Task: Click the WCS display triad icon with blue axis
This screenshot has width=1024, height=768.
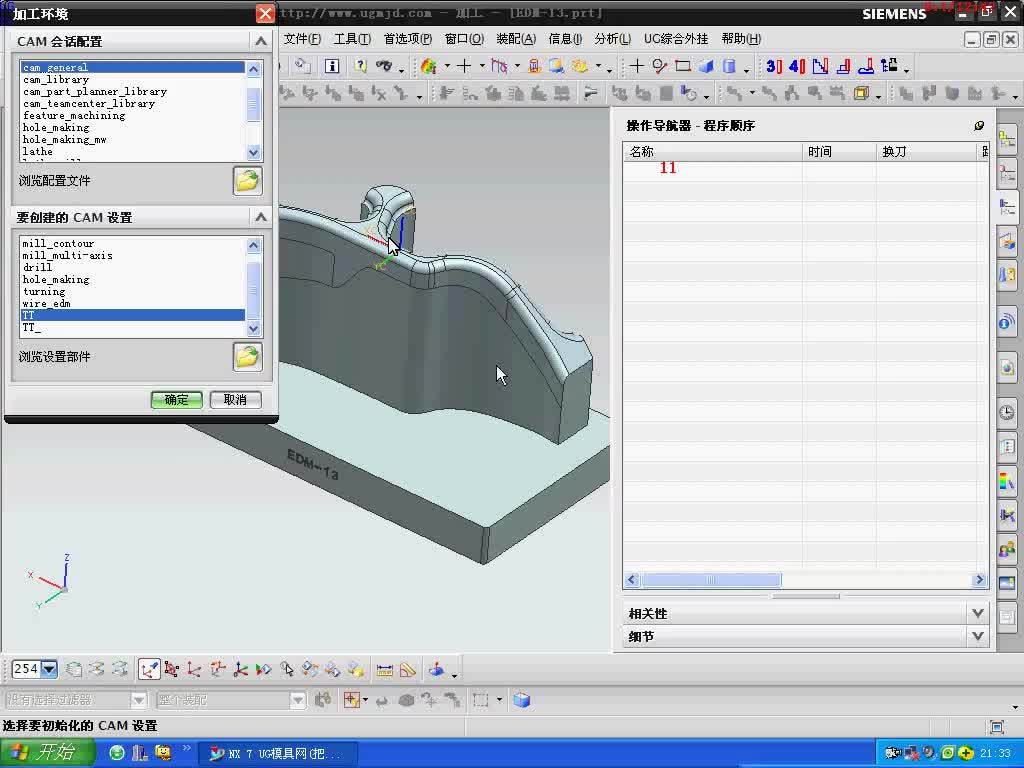Action: (240, 669)
